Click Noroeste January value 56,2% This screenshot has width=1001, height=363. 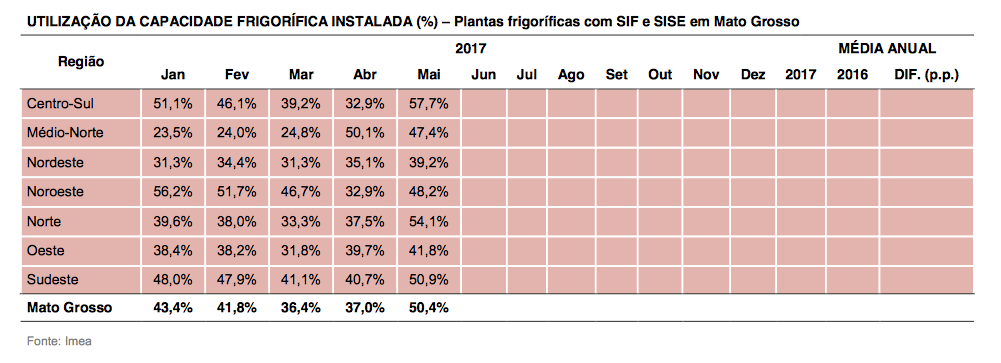point(173,191)
